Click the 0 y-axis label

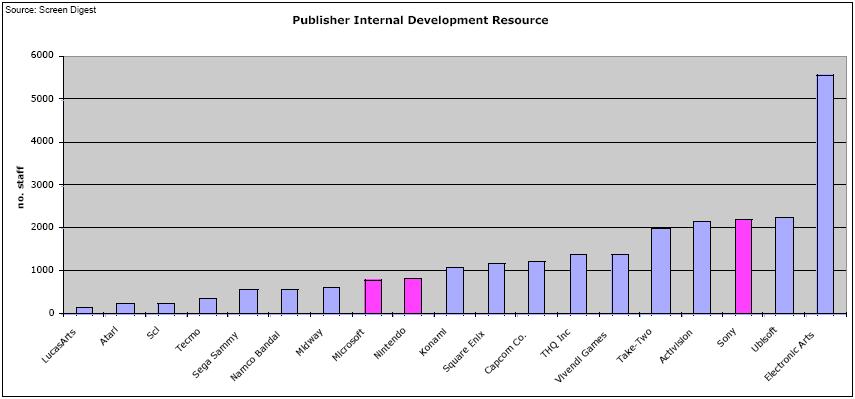click(51, 313)
